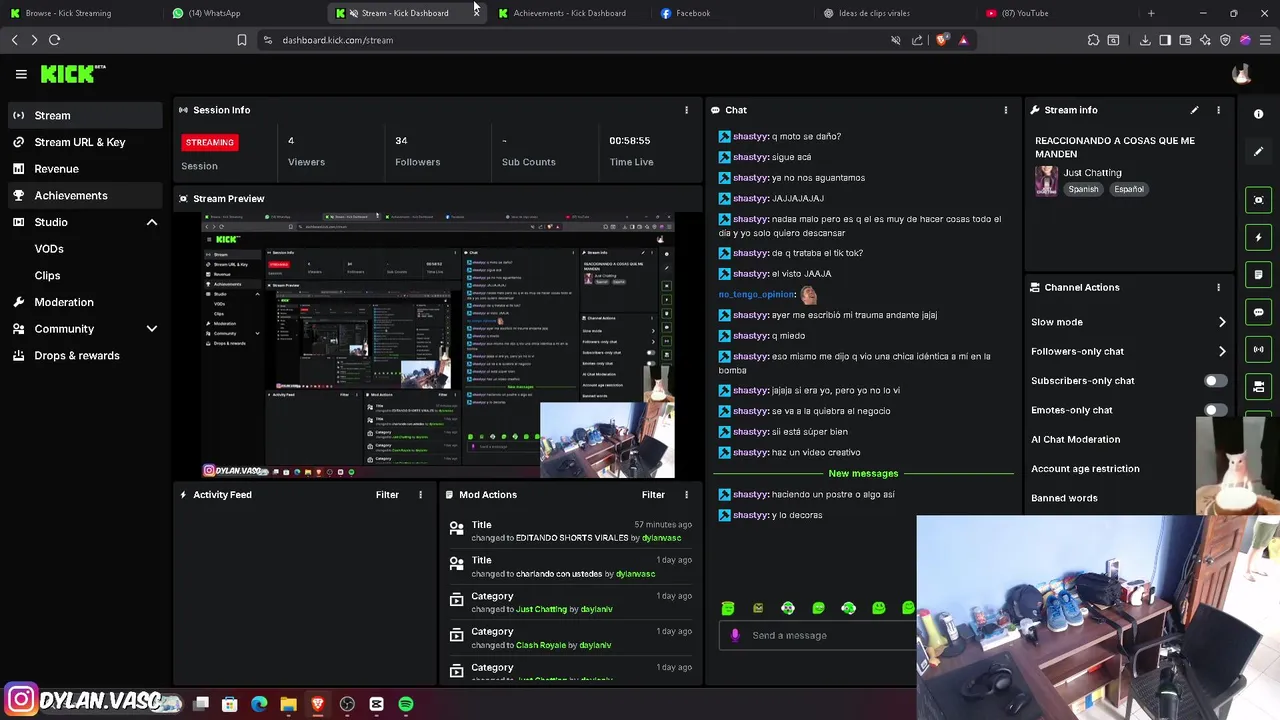Click AI Chat Moderation
This screenshot has height=720, width=1280.
[1075, 440]
